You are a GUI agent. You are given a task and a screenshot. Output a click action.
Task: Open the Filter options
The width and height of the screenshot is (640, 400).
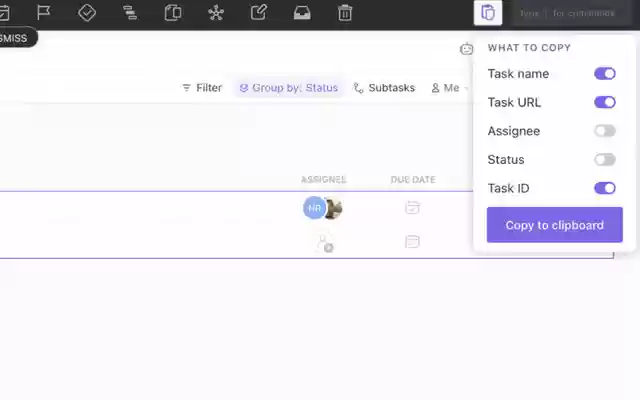coord(202,88)
